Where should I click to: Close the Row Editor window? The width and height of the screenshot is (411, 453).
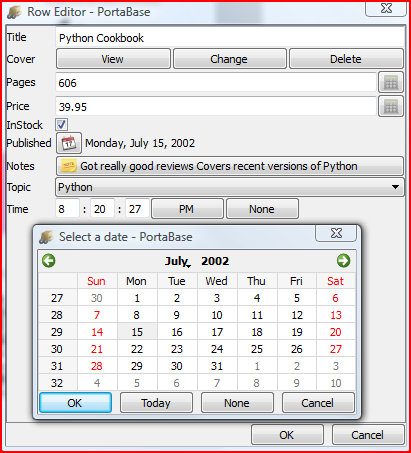386,8
